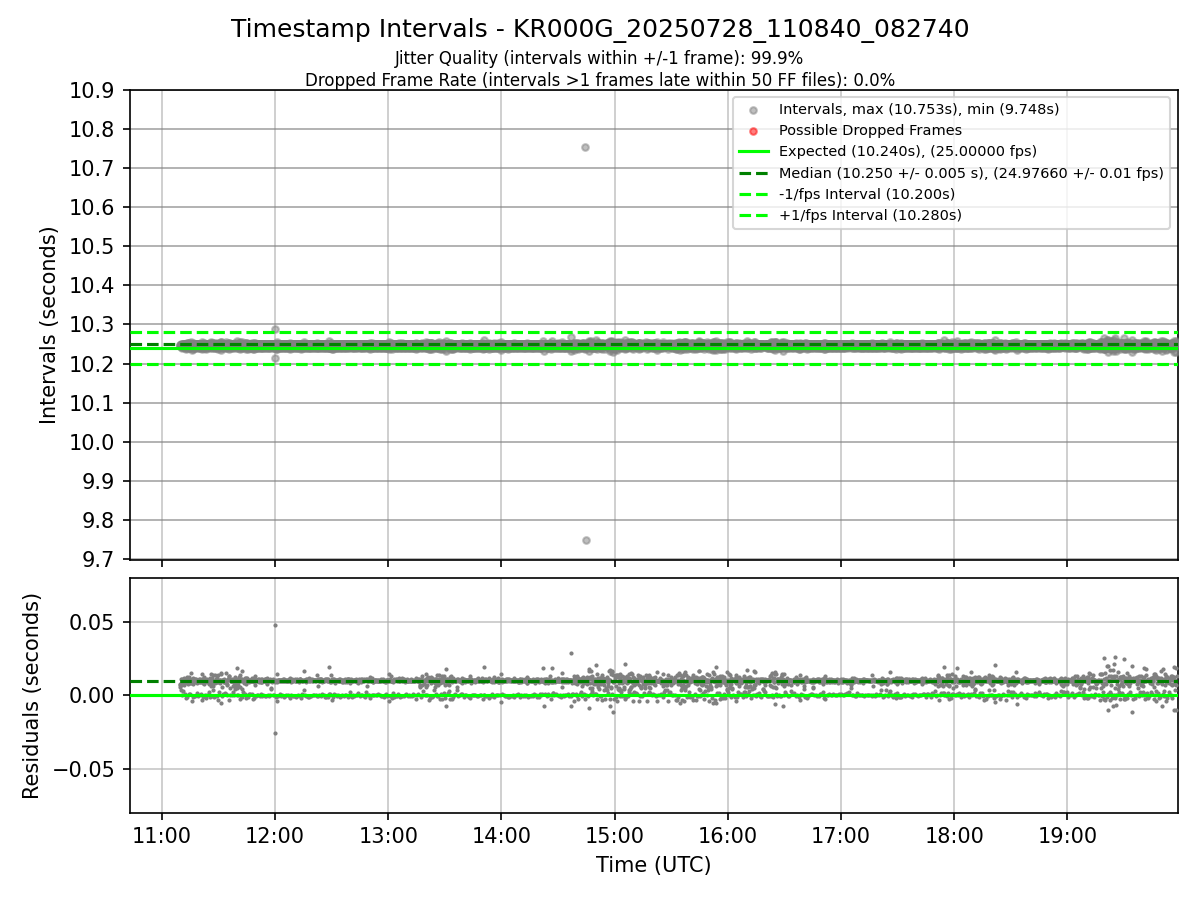
Task: Click the outlier point just below 10.3 at 12:00
Action: pyautogui.click(x=275, y=329)
